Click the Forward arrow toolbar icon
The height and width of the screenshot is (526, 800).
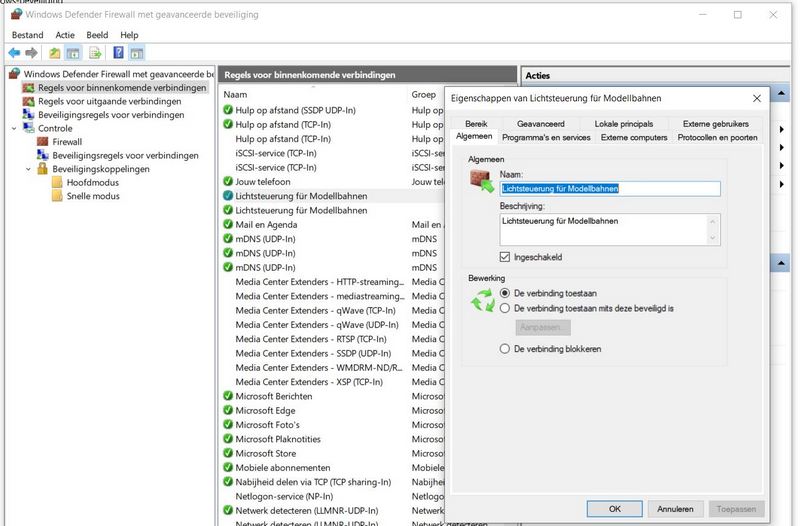pyautogui.click(x=32, y=53)
